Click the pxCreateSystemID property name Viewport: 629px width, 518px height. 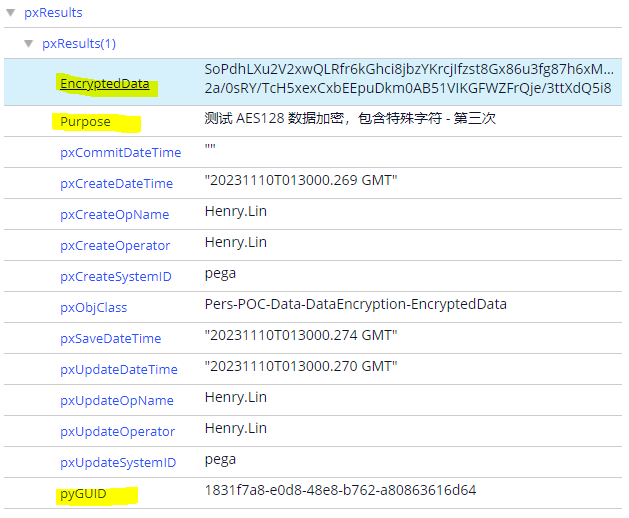[x=116, y=277]
